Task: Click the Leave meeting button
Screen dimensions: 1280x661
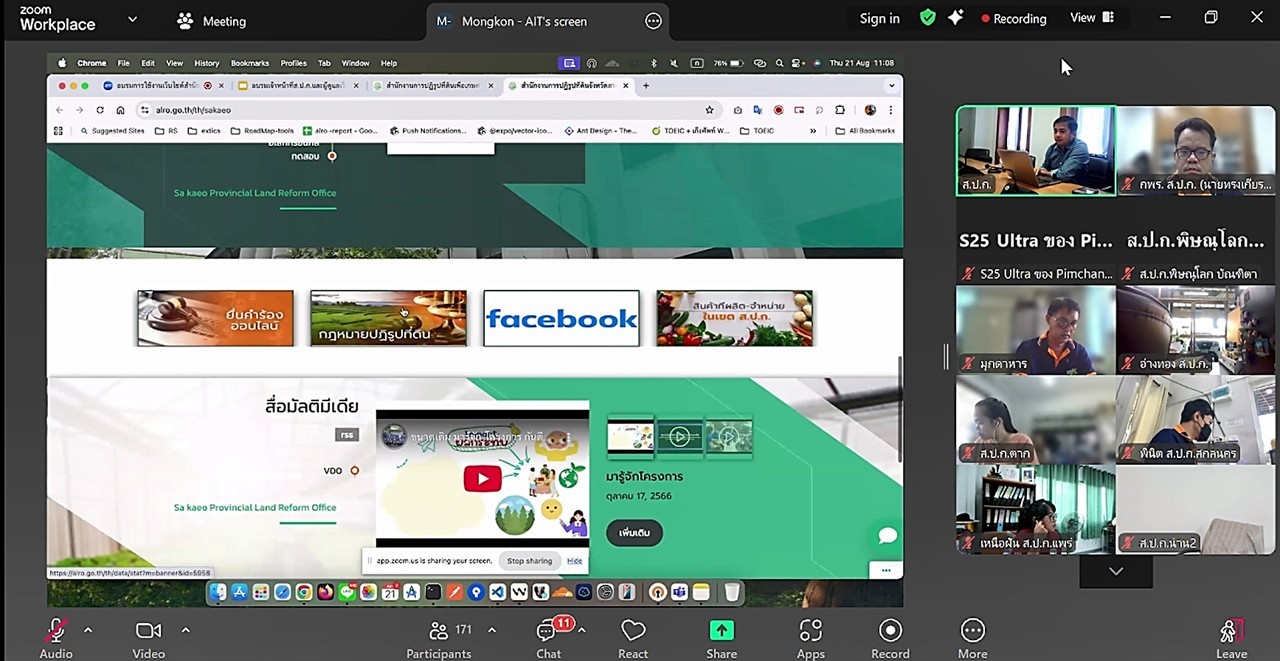Action: 1231,631
